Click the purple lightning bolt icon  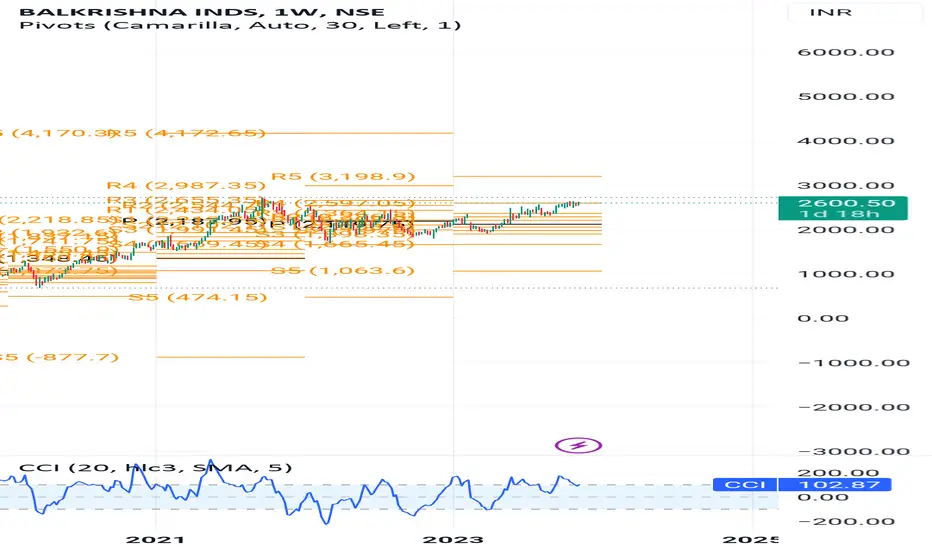(x=578, y=445)
